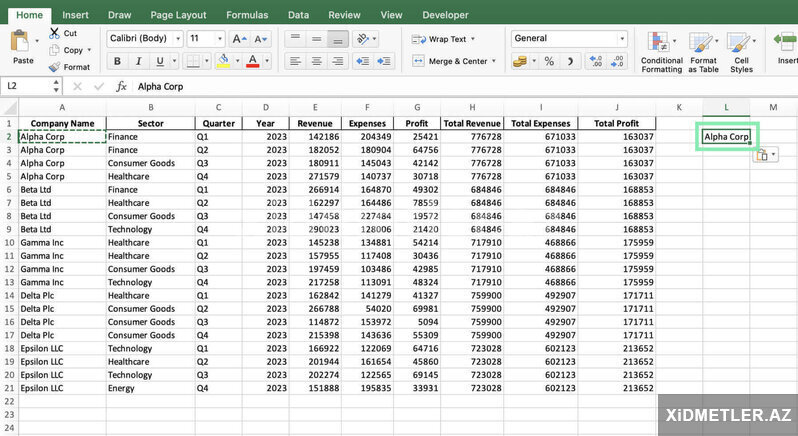
Task: Toggle underline formatting
Action: [x=160, y=62]
